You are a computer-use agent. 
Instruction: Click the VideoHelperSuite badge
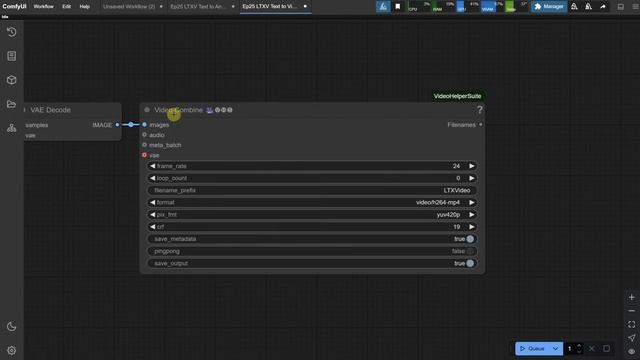(x=457, y=96)
